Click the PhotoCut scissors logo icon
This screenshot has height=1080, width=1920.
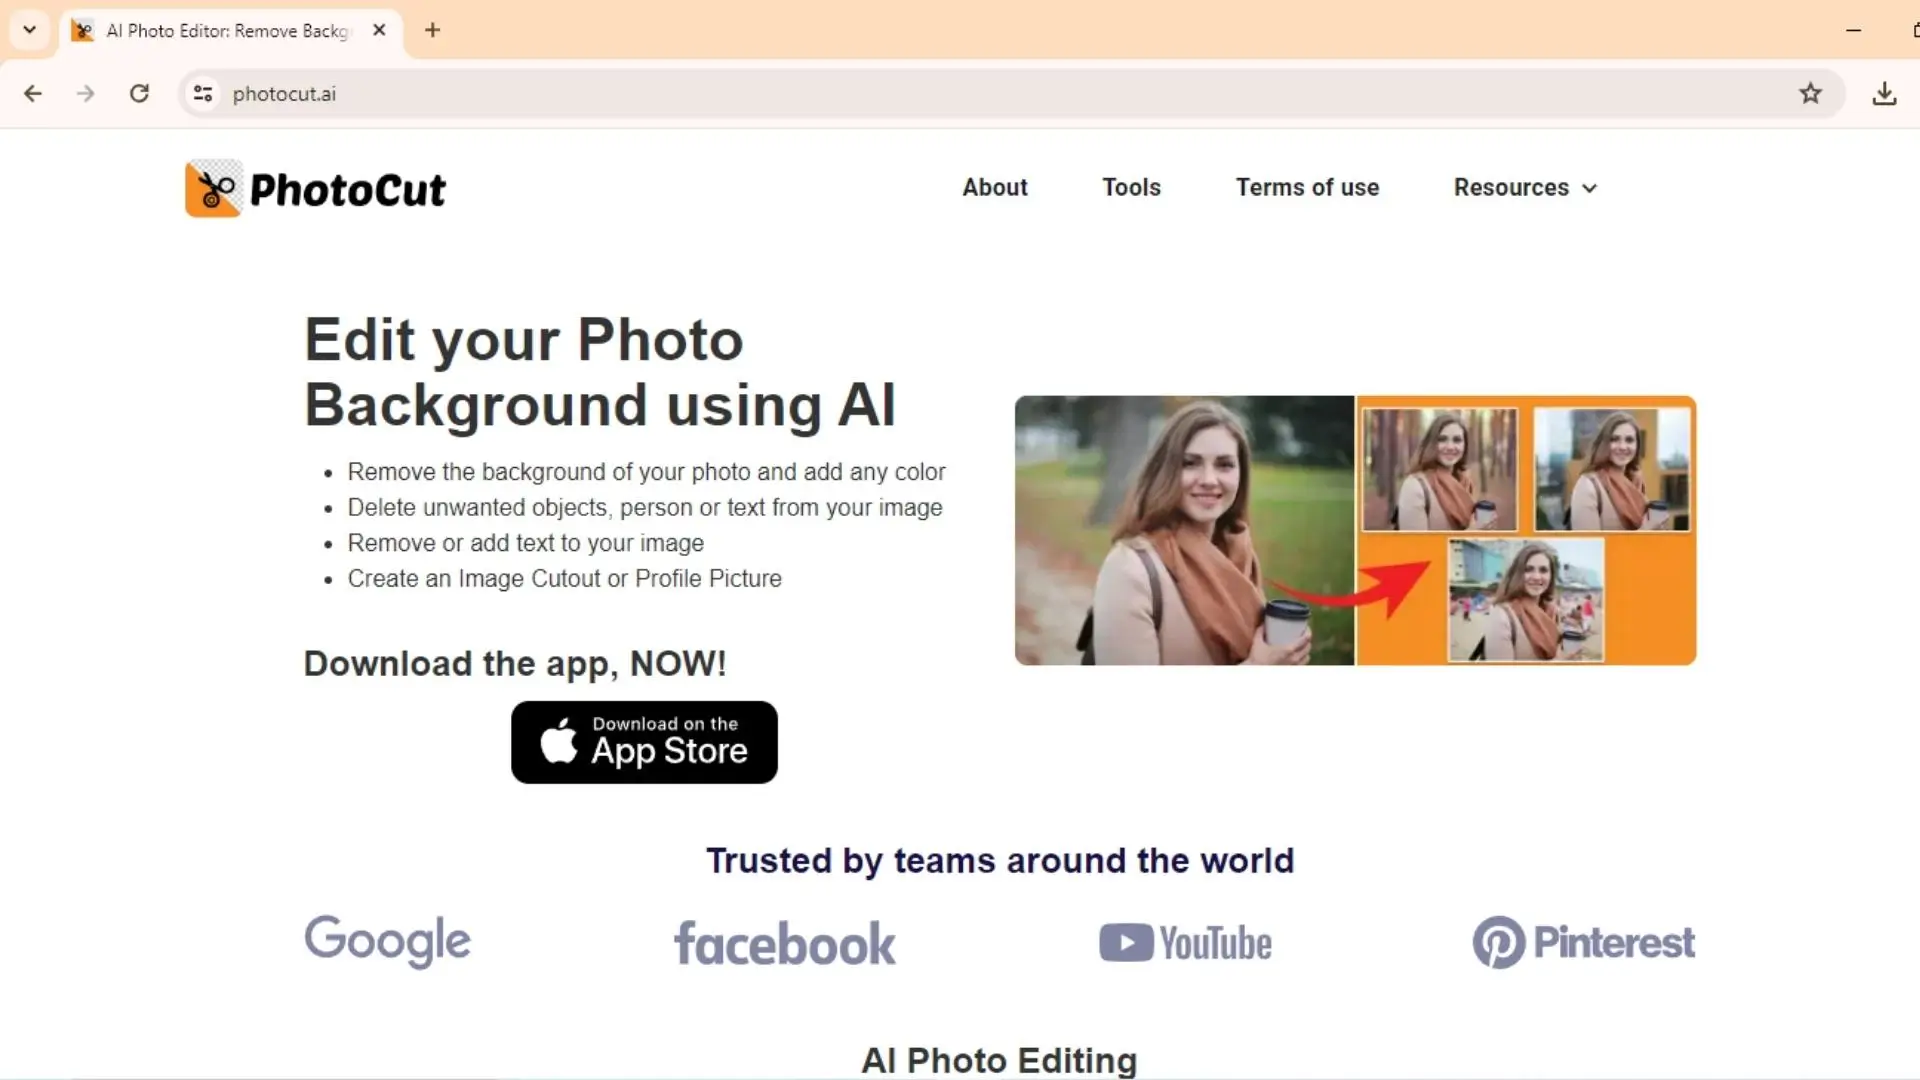(x=214, y=188)
